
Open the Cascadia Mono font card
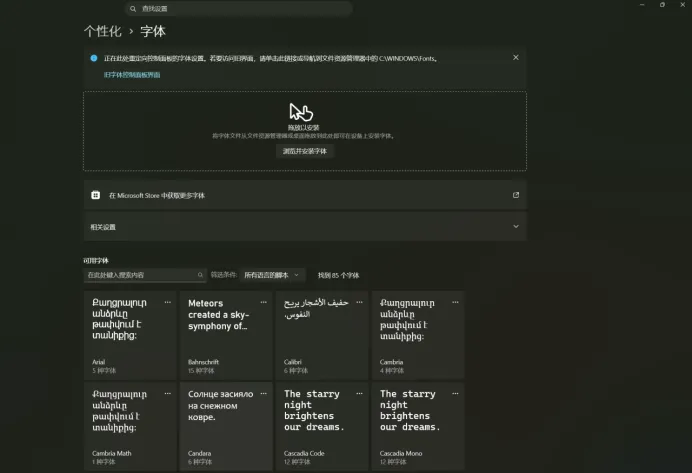click(x=418, y=426)
